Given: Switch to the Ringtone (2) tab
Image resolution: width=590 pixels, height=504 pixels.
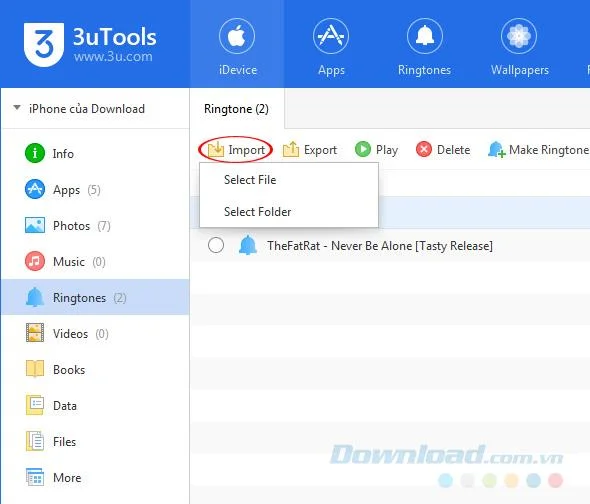Looking at the screenshot, I should tap(236, 109).
